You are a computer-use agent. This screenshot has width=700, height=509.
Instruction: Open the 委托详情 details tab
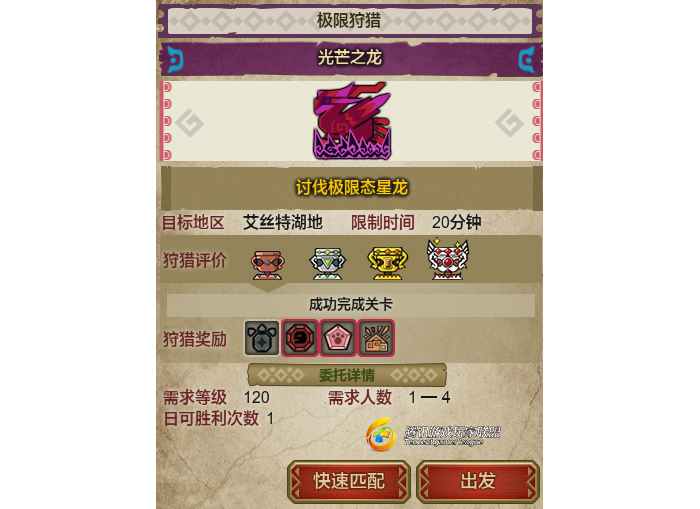tap(347, 375)
